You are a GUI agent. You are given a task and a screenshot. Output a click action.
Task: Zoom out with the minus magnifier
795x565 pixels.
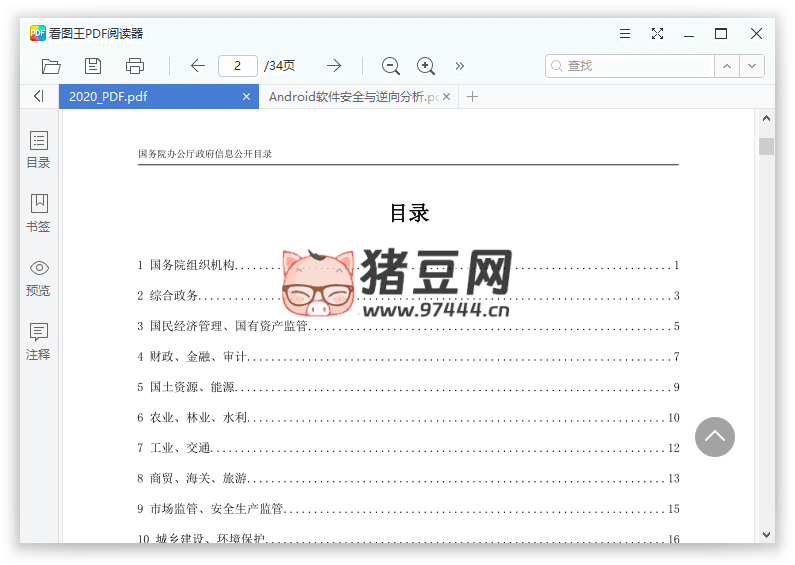[391, 66]
